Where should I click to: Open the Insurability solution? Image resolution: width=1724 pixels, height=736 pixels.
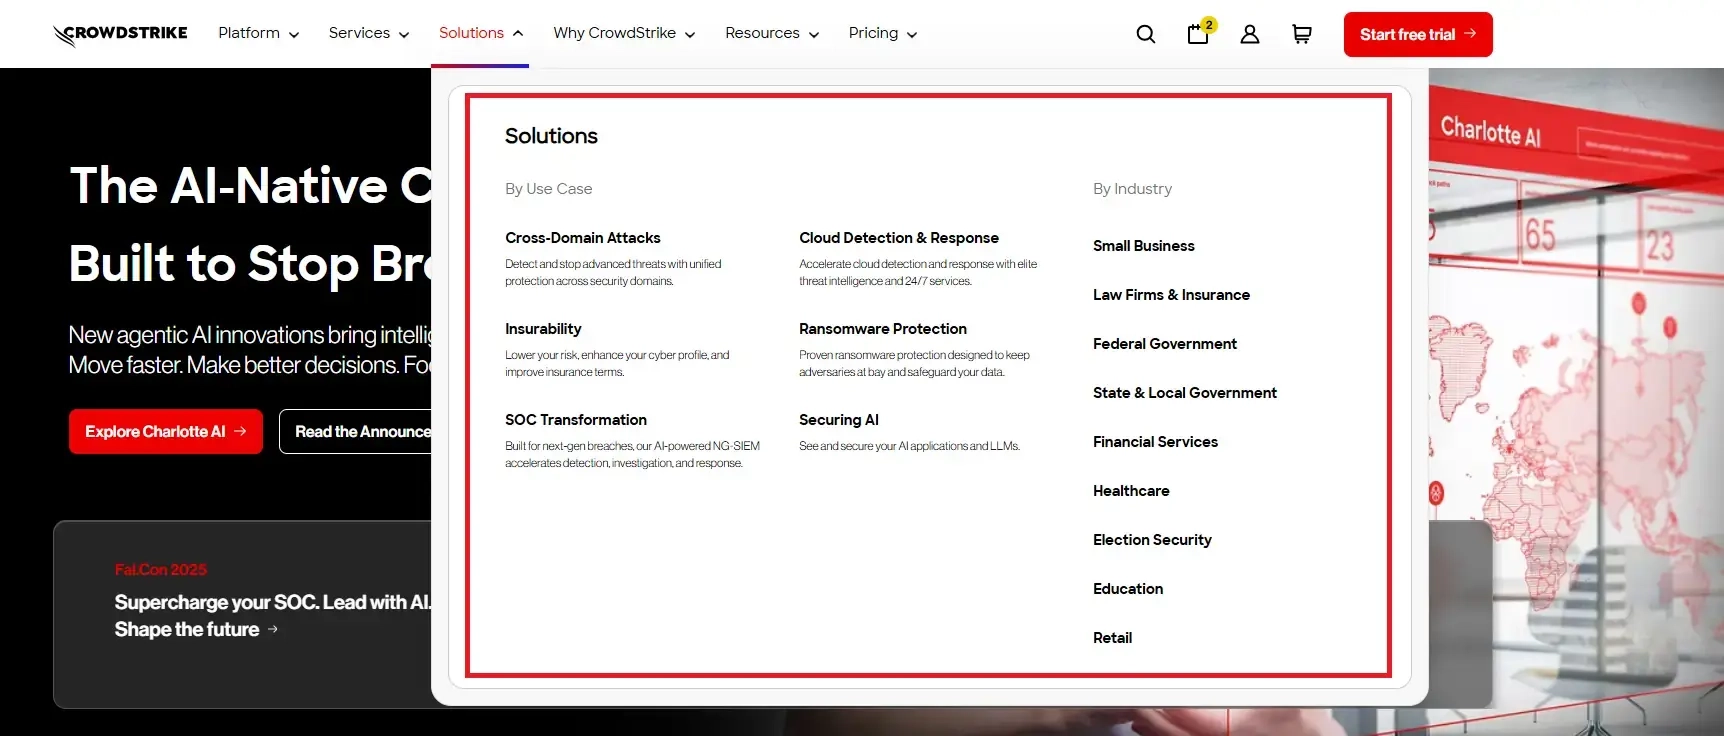[x=543, y=329]
